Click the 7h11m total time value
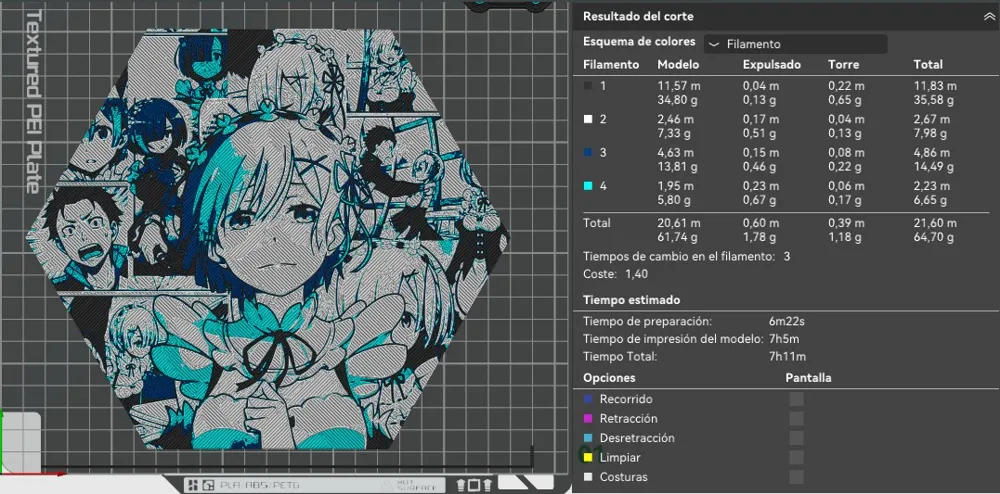Screen dimensions: 1000x494 (x=787, y=356)
